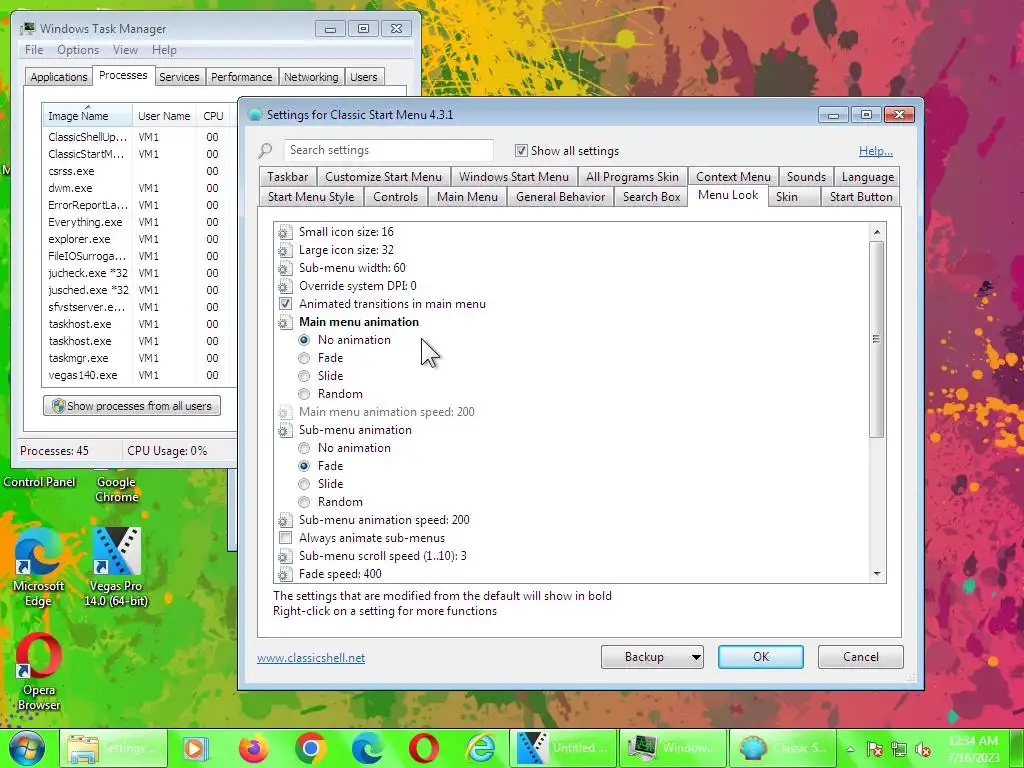Viewport: 1024px width, 768px height.
Task: Select Fade for main menu animation
Action: [x=304, y=359]
